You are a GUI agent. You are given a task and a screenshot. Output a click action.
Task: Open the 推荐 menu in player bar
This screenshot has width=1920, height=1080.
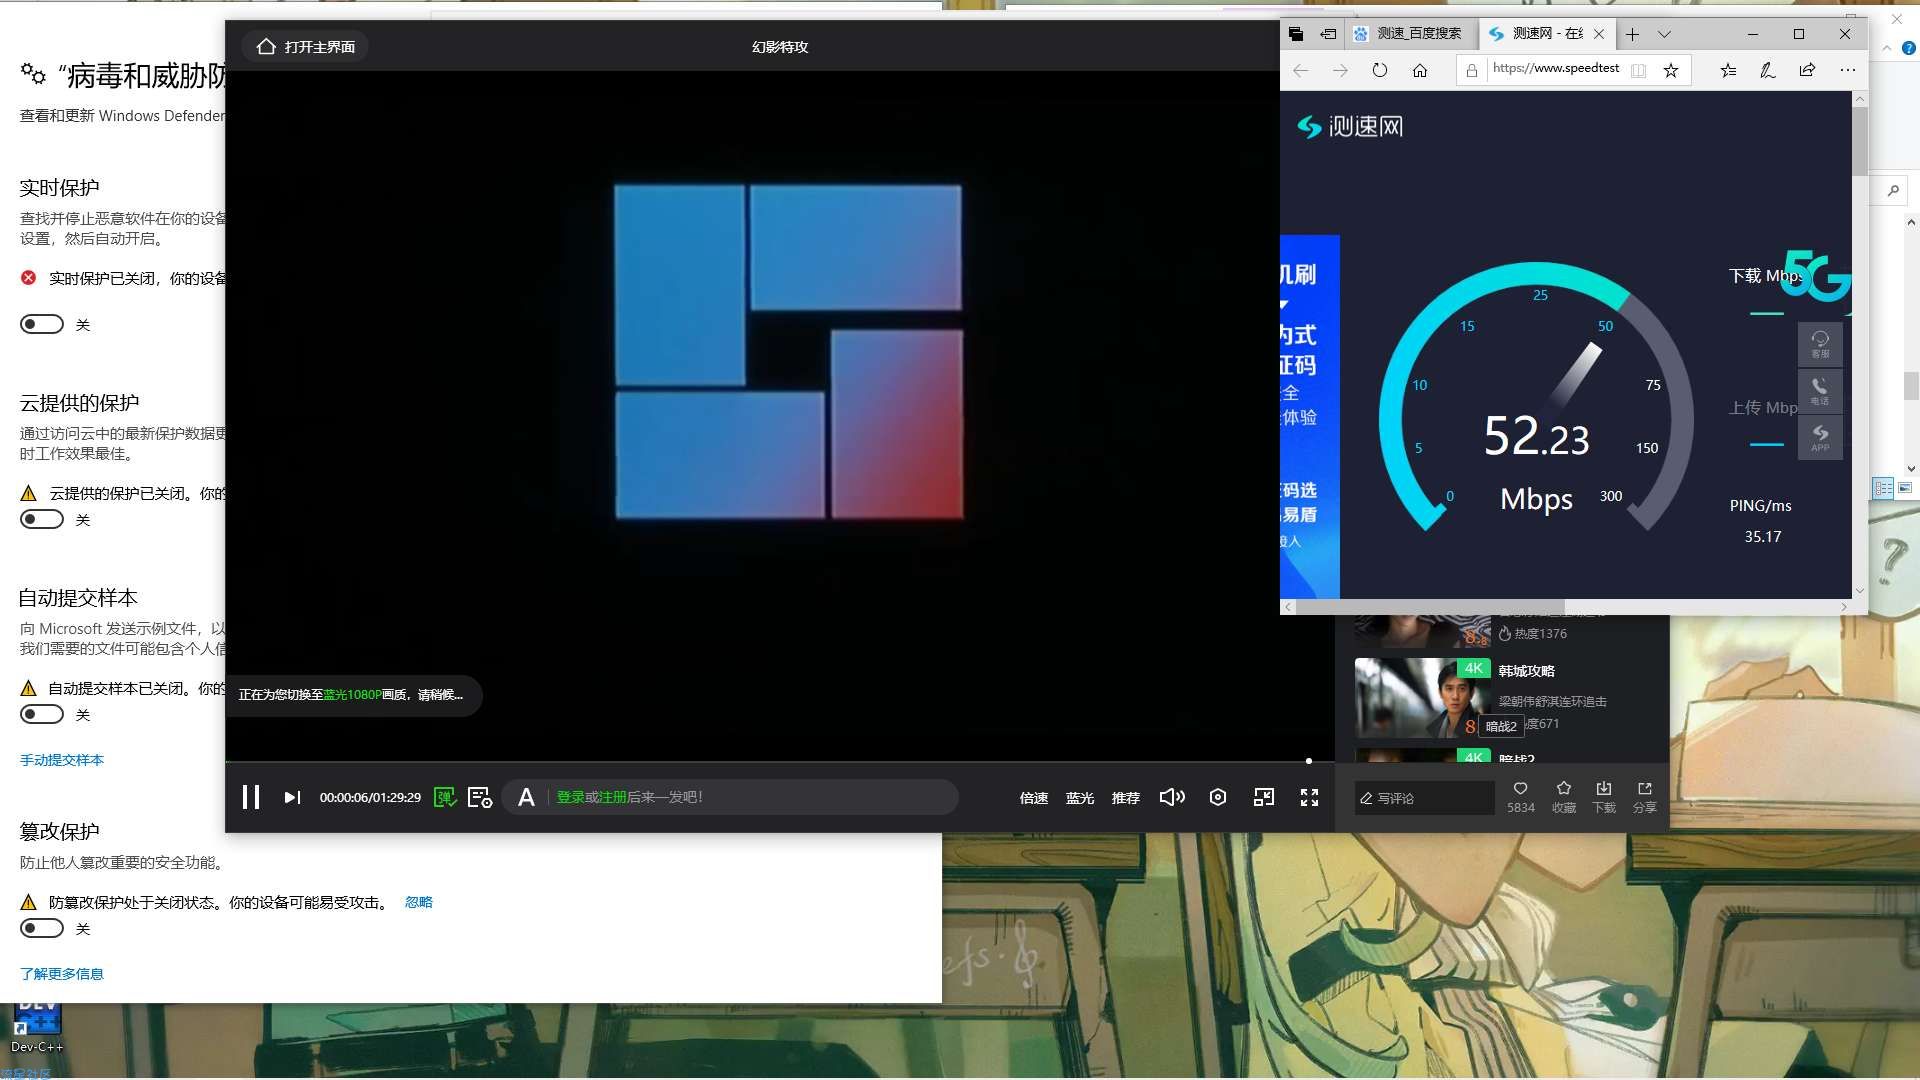click(x=1126, y=798)
